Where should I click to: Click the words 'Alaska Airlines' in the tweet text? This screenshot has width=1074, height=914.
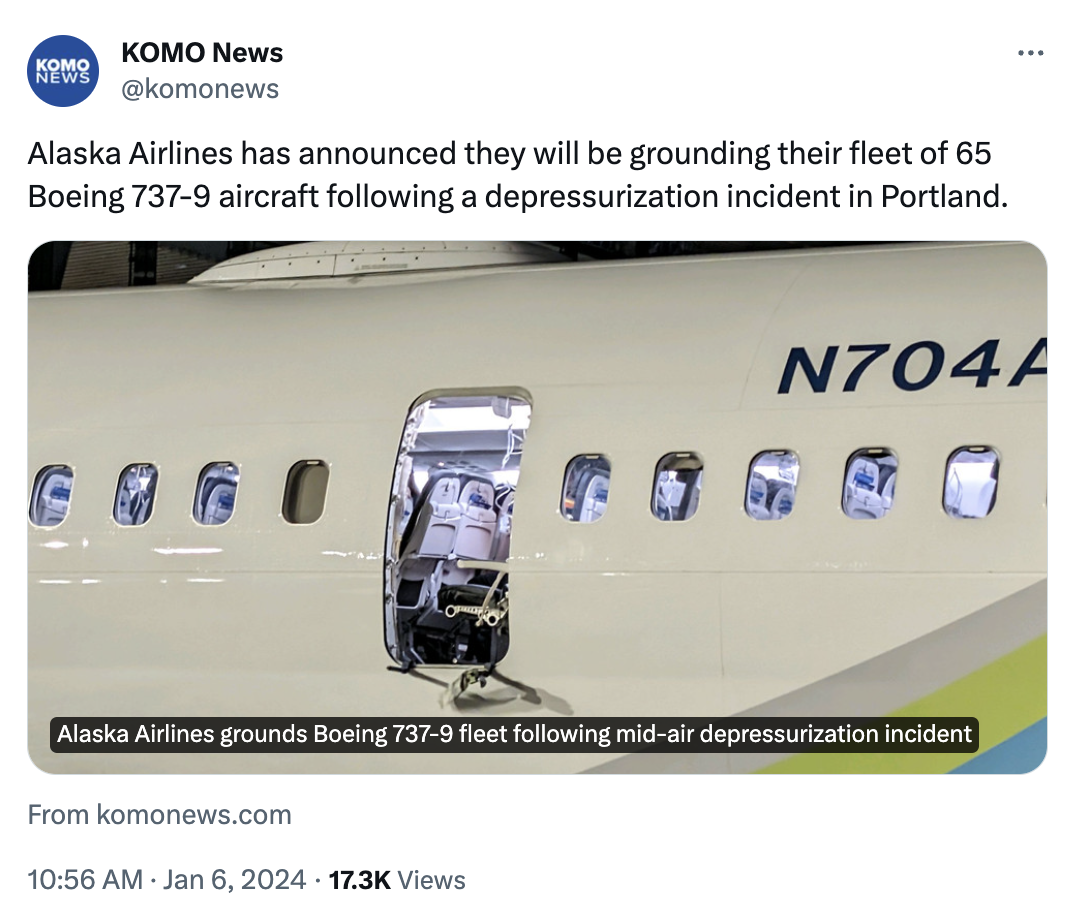(125, 155)
